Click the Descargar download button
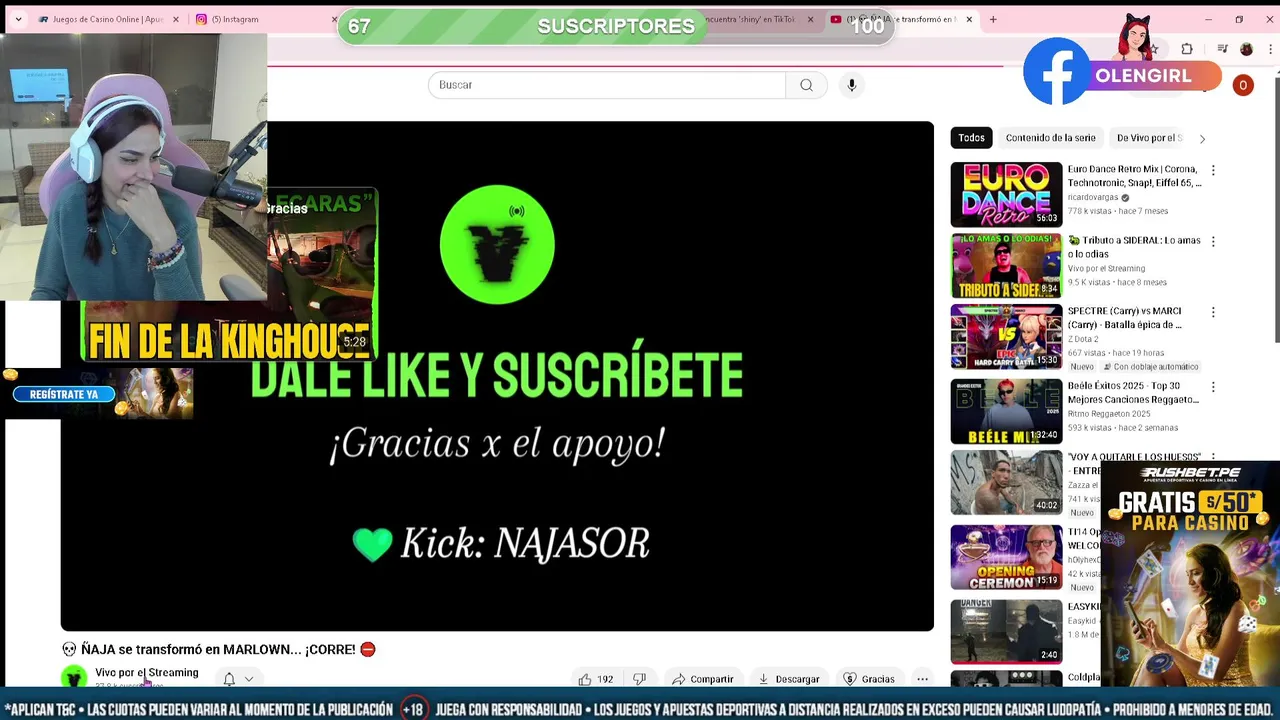This screenshot has height=720, width=1280. 789,679
